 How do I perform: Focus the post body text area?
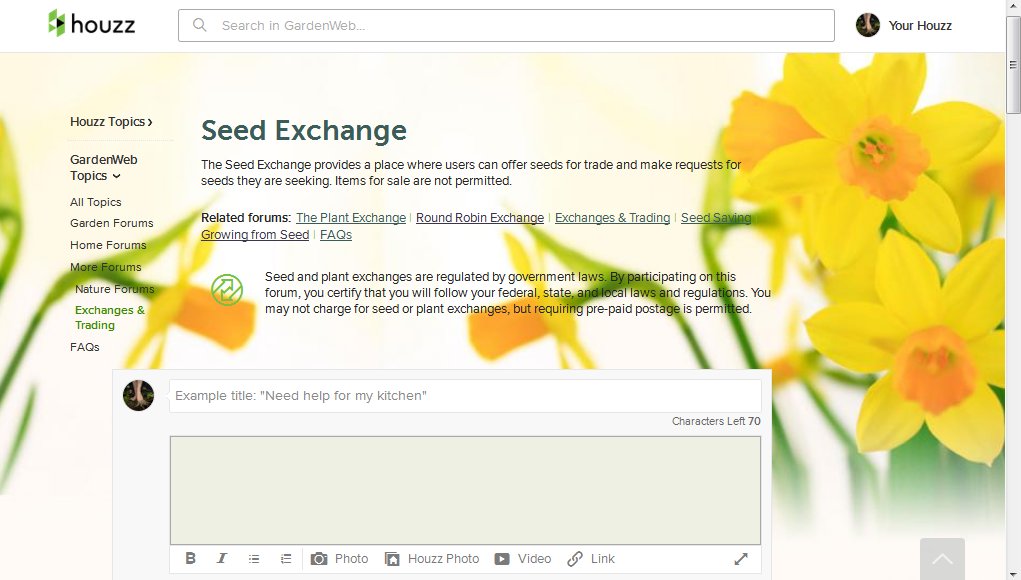pyautogui.click(x=465, y=490)
